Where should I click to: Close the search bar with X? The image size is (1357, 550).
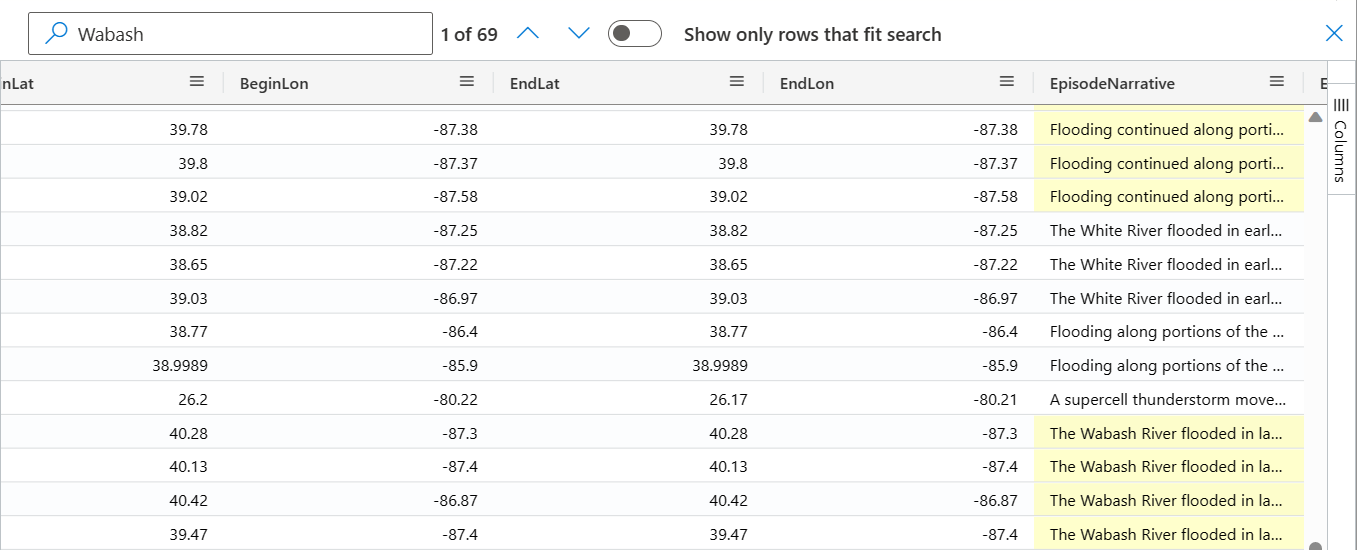coord(1334,34)
